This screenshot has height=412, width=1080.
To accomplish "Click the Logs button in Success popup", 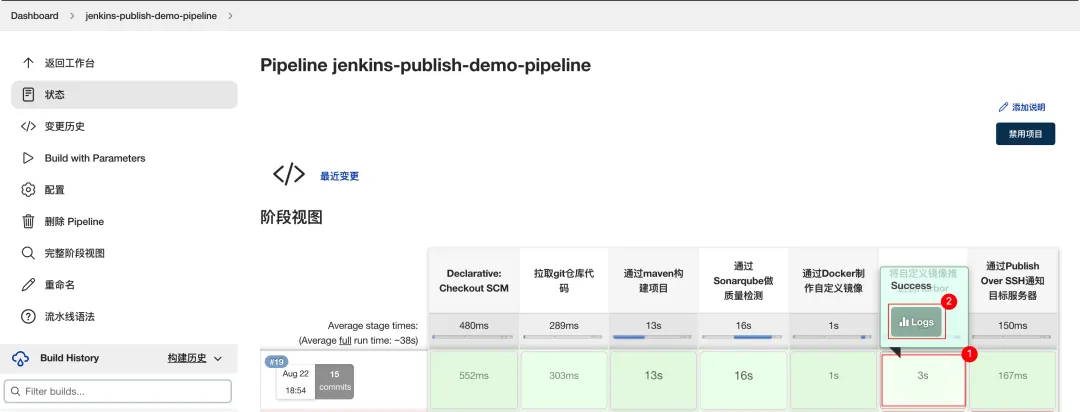I will pyautogui.click(x=916, y=322).
